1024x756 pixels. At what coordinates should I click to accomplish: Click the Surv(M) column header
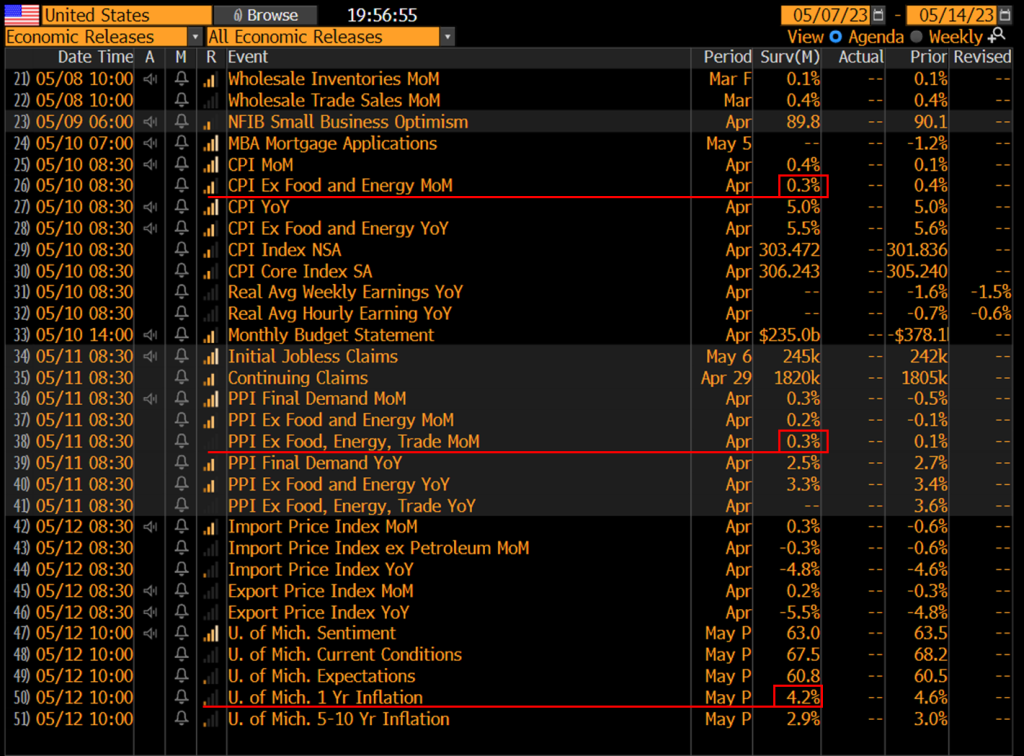point(789,57)
